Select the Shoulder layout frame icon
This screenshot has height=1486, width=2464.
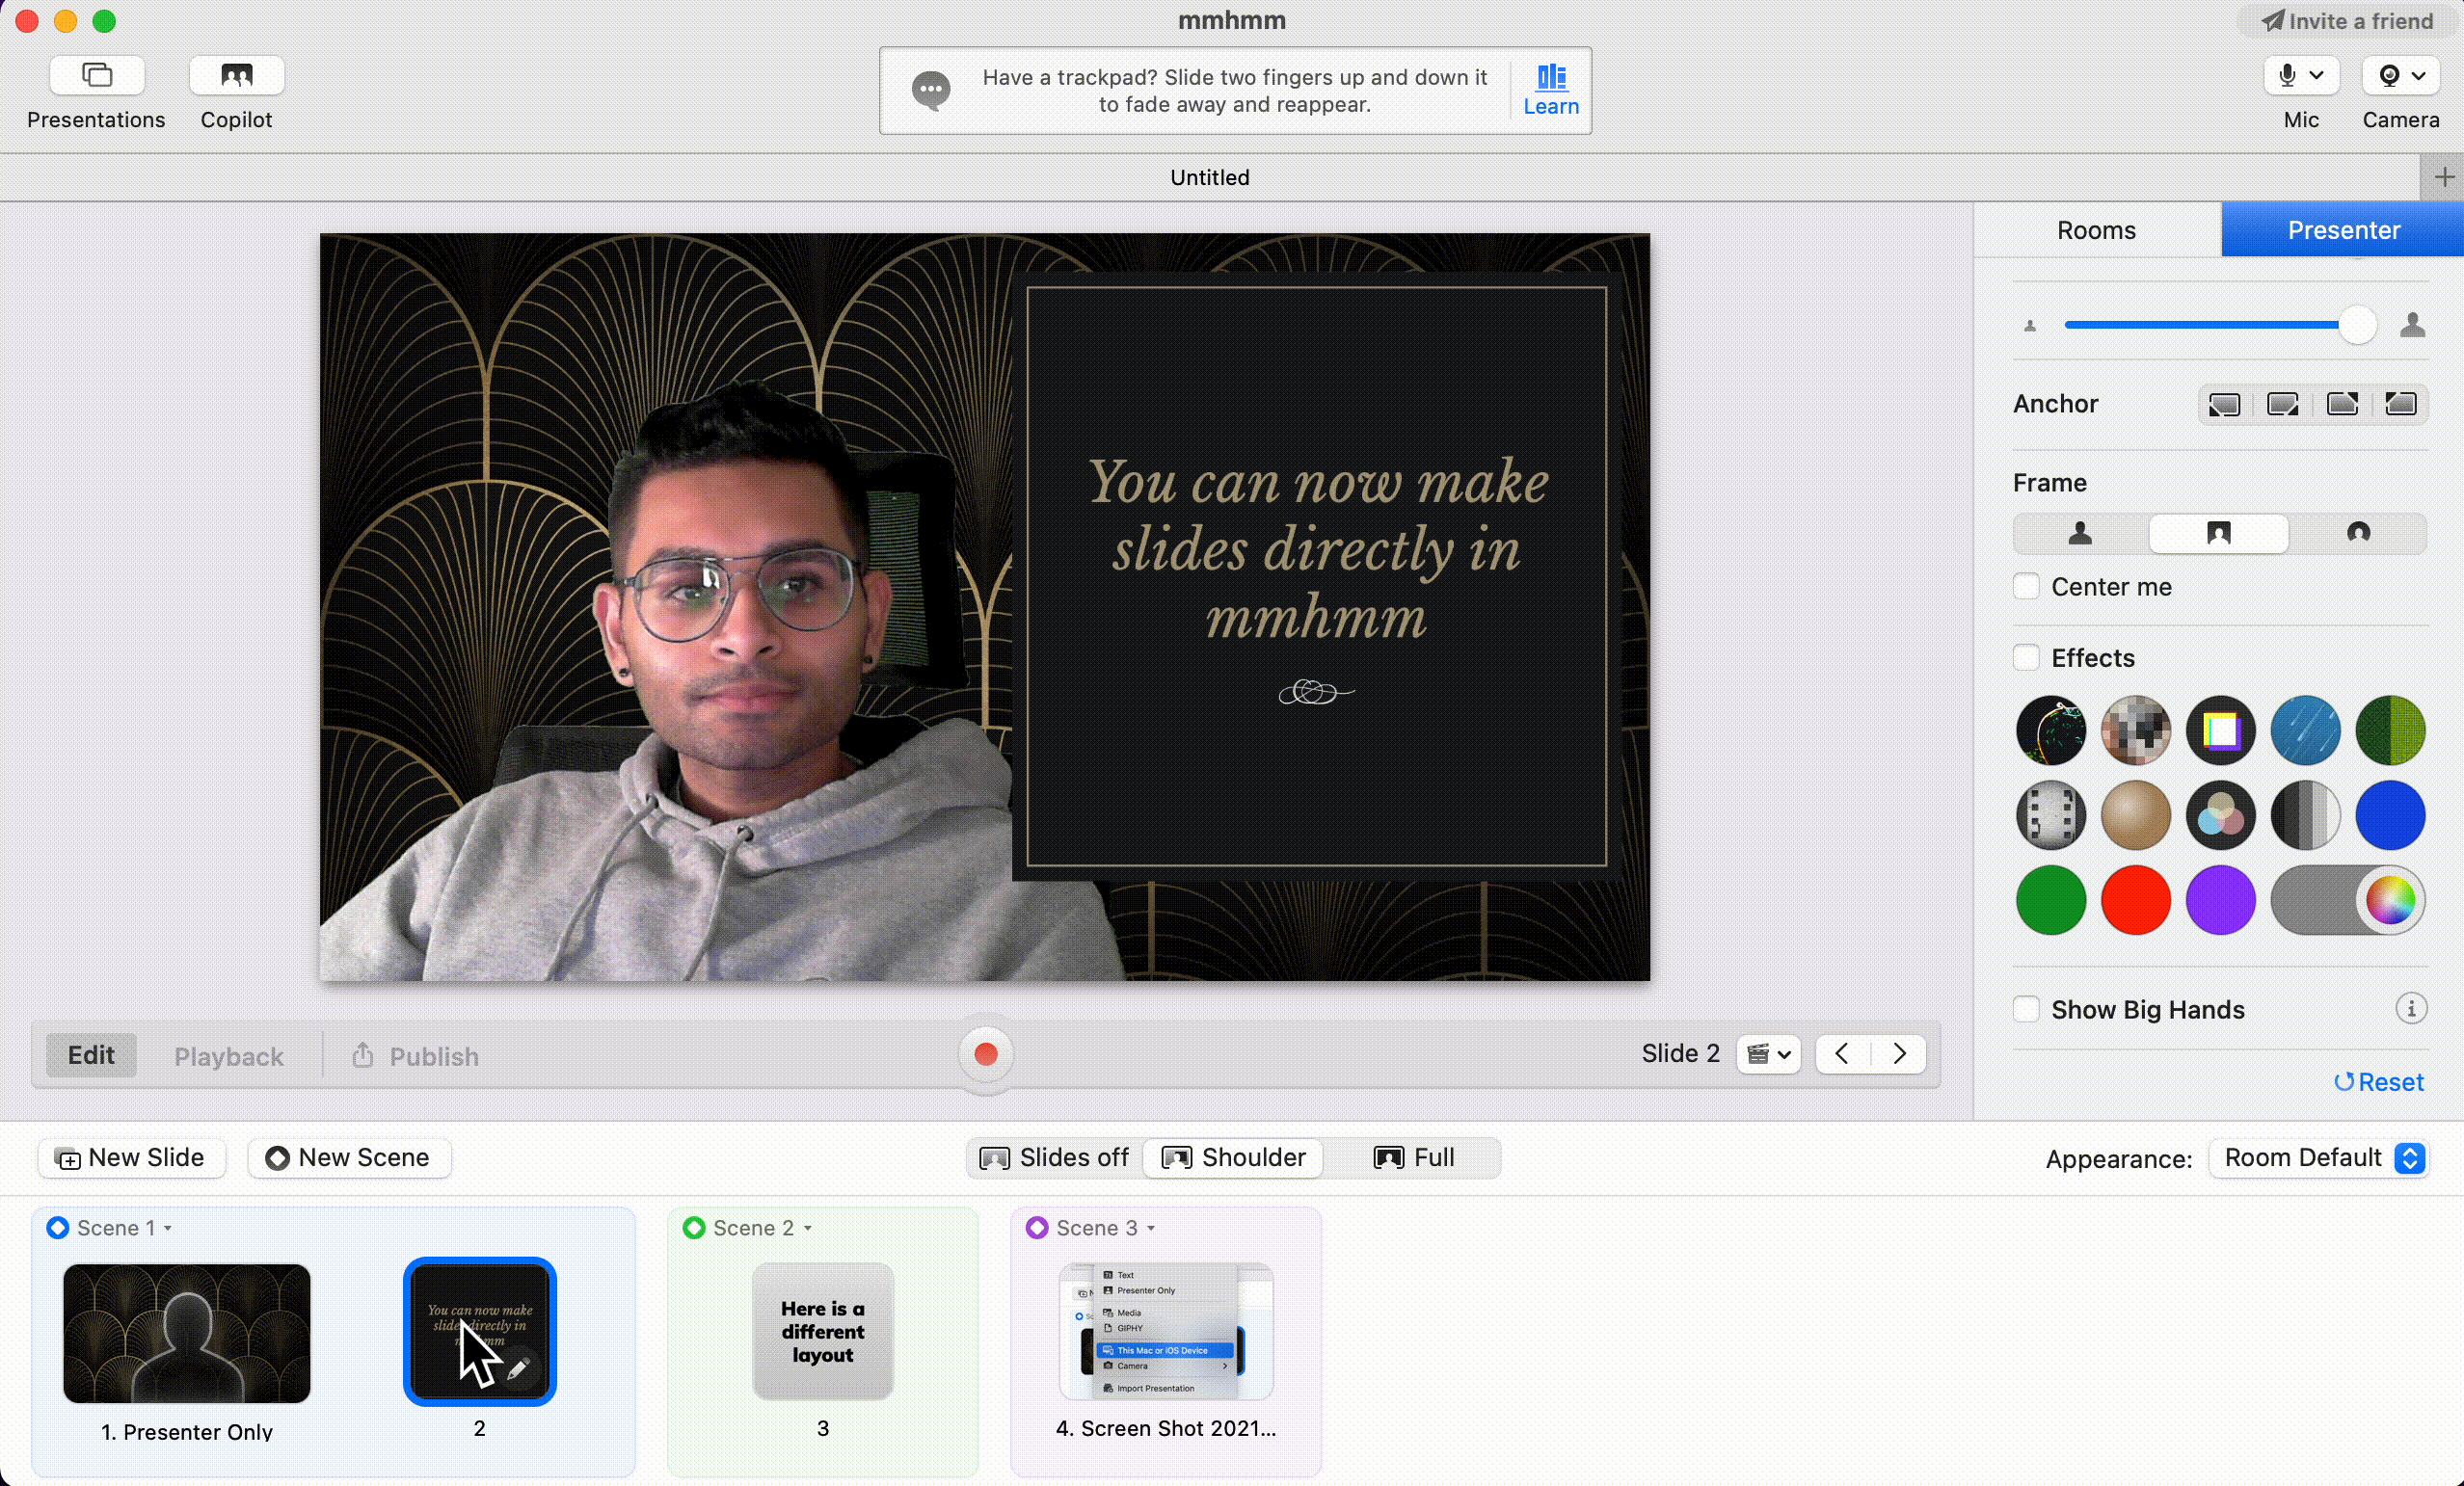pyautogui.click(x=2219, y=533)
